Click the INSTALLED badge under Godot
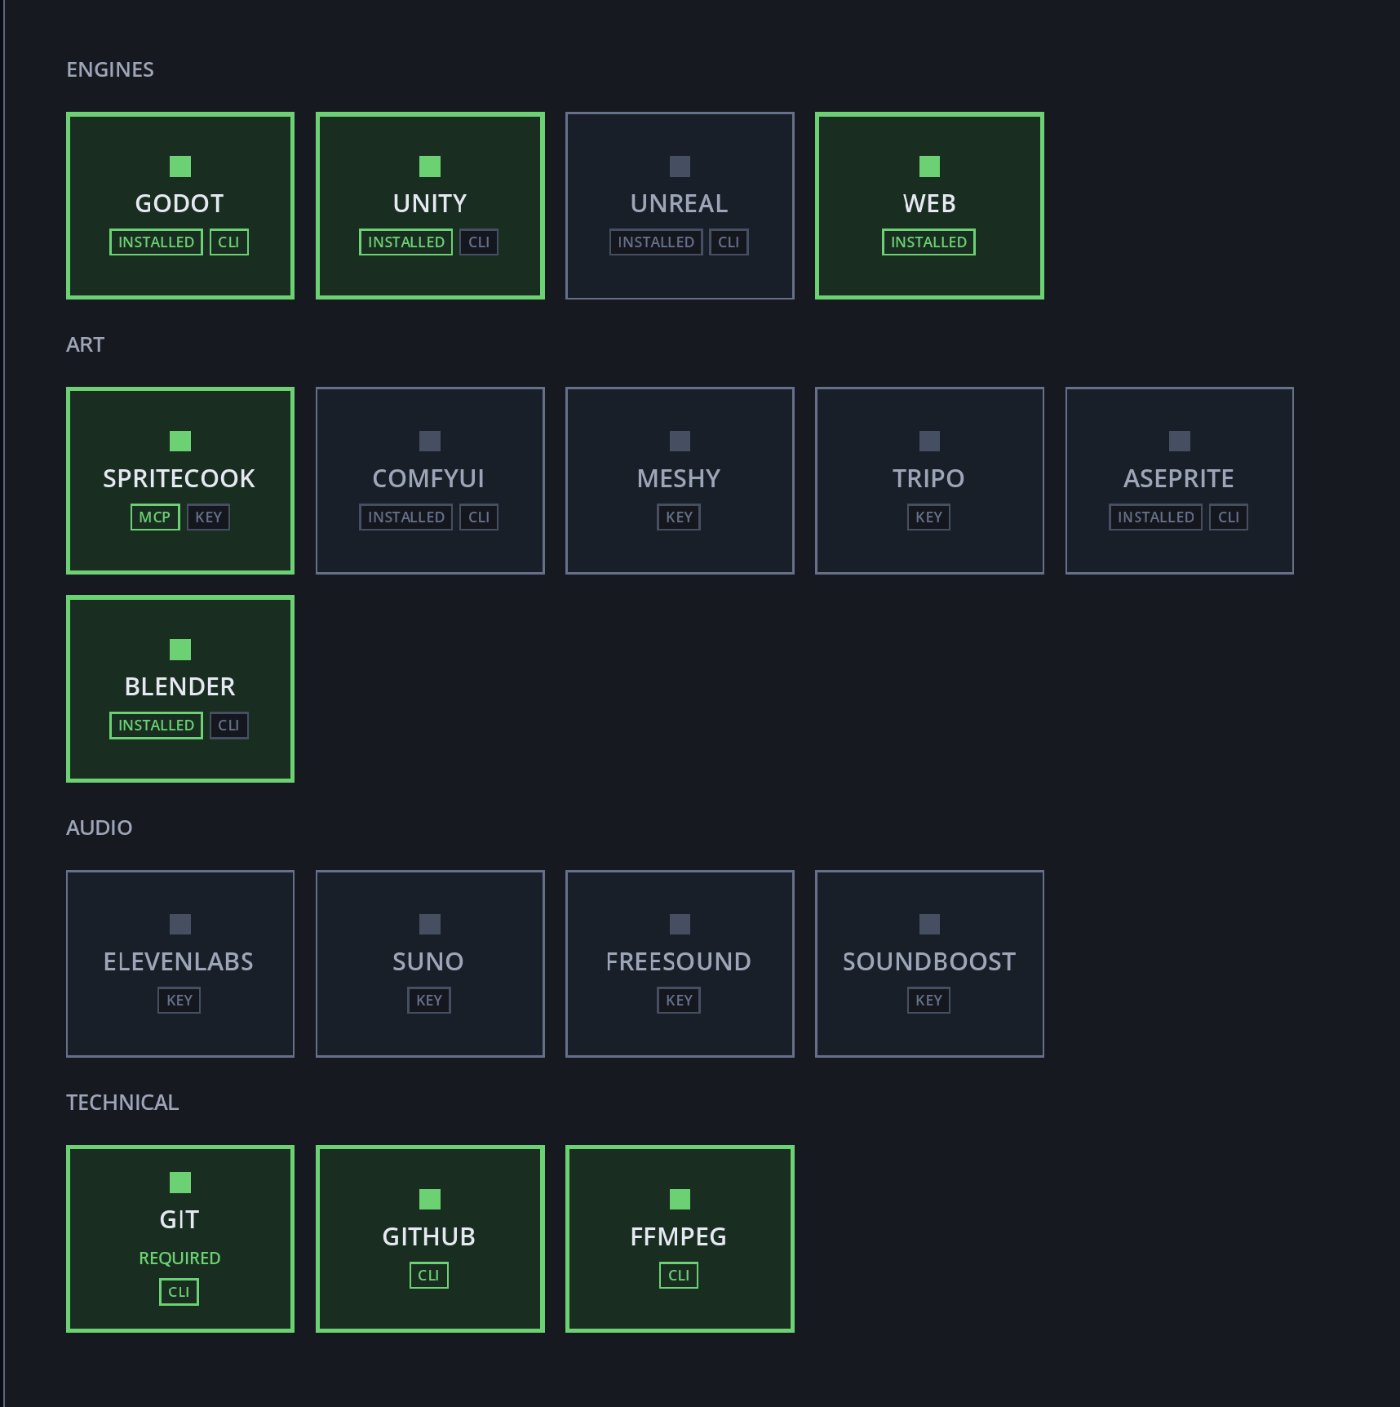This screenshot has width=1400, height=1407. point(156,242)
